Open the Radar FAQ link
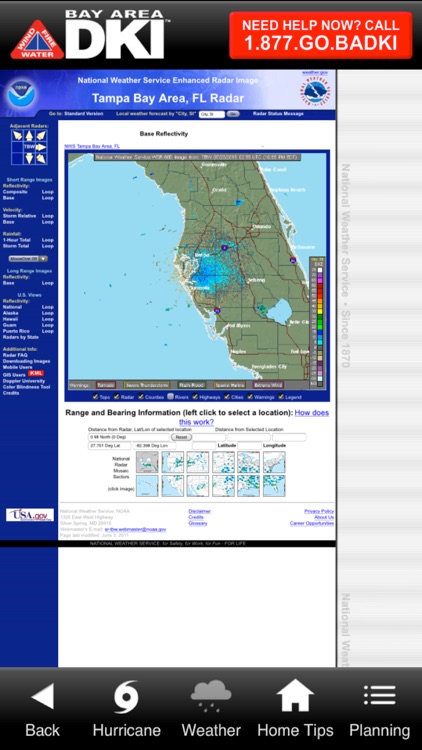This screenshot has width=422, height=750. pos(15,355)
